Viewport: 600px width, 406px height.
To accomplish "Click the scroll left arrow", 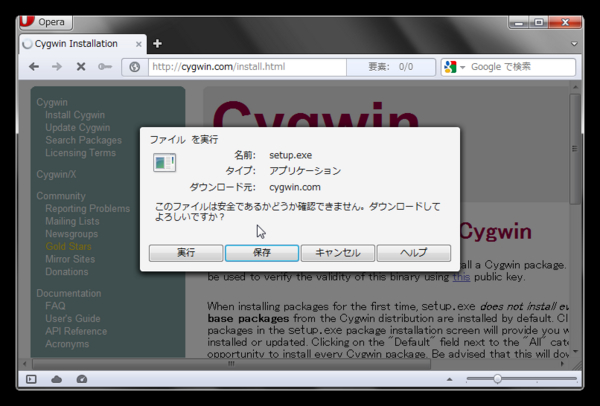I will (x=25, y=364).
